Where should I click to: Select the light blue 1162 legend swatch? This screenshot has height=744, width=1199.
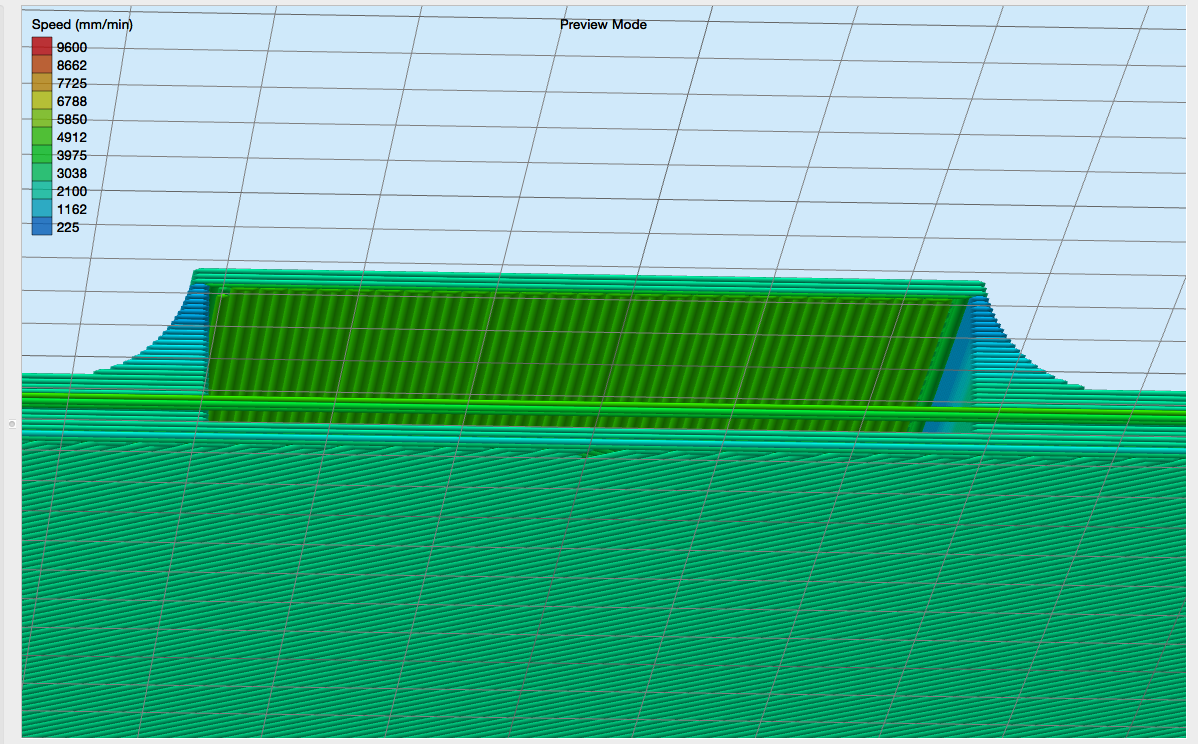41,209
